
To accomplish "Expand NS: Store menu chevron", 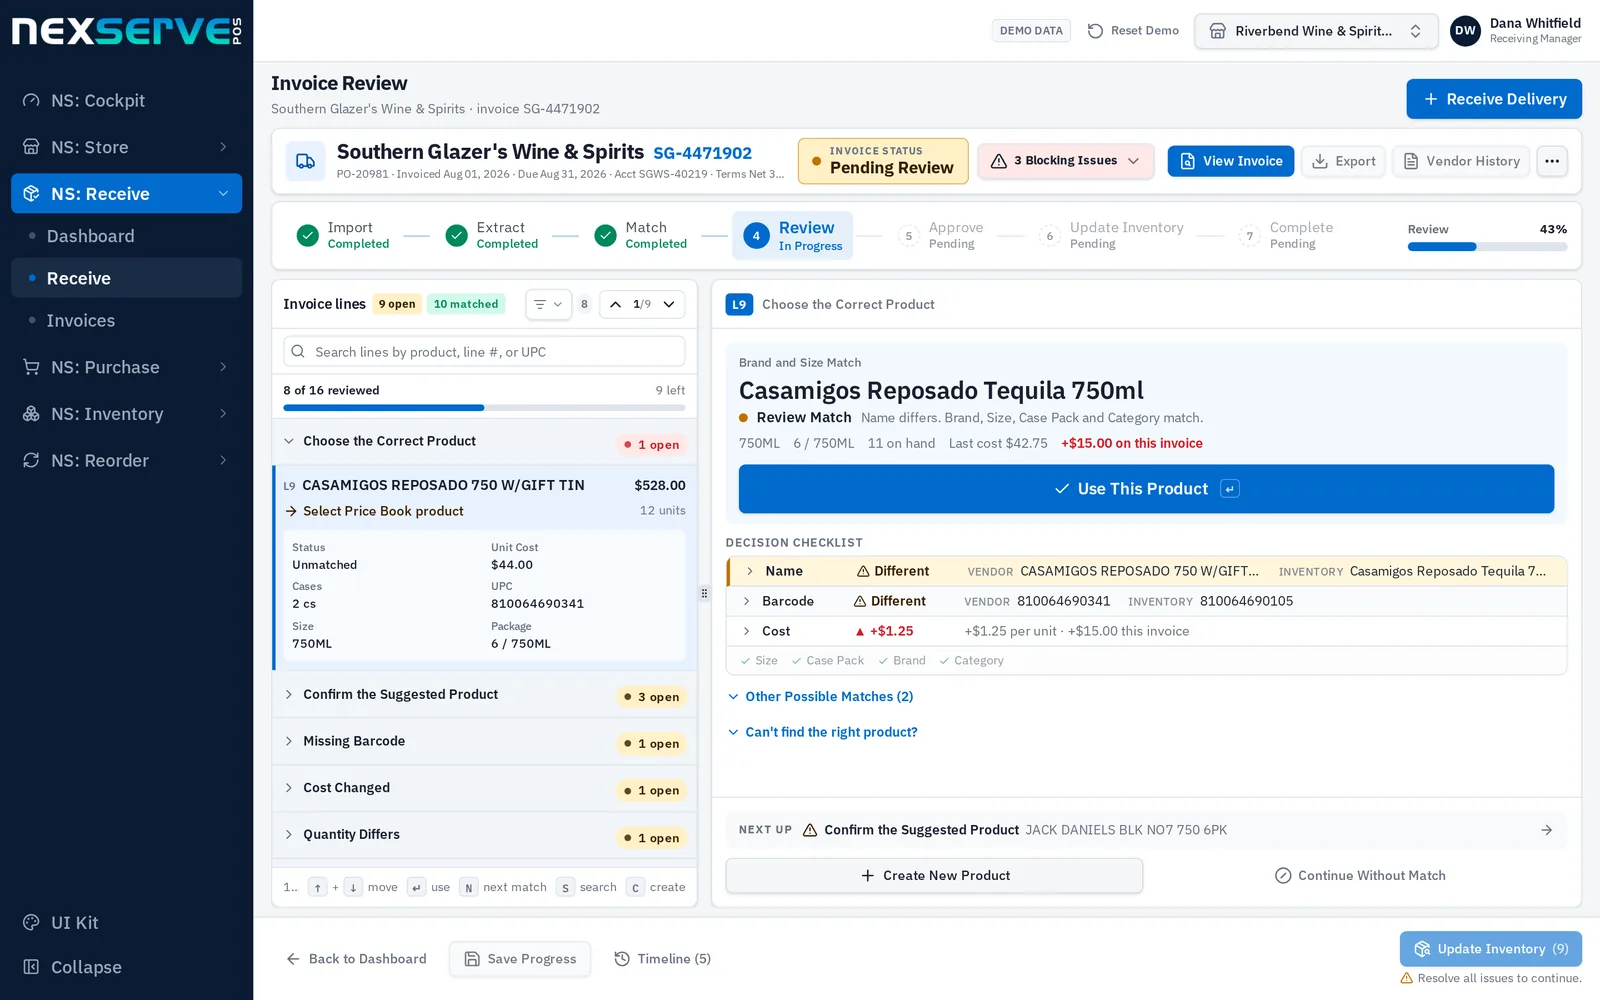I will point(223,147).
